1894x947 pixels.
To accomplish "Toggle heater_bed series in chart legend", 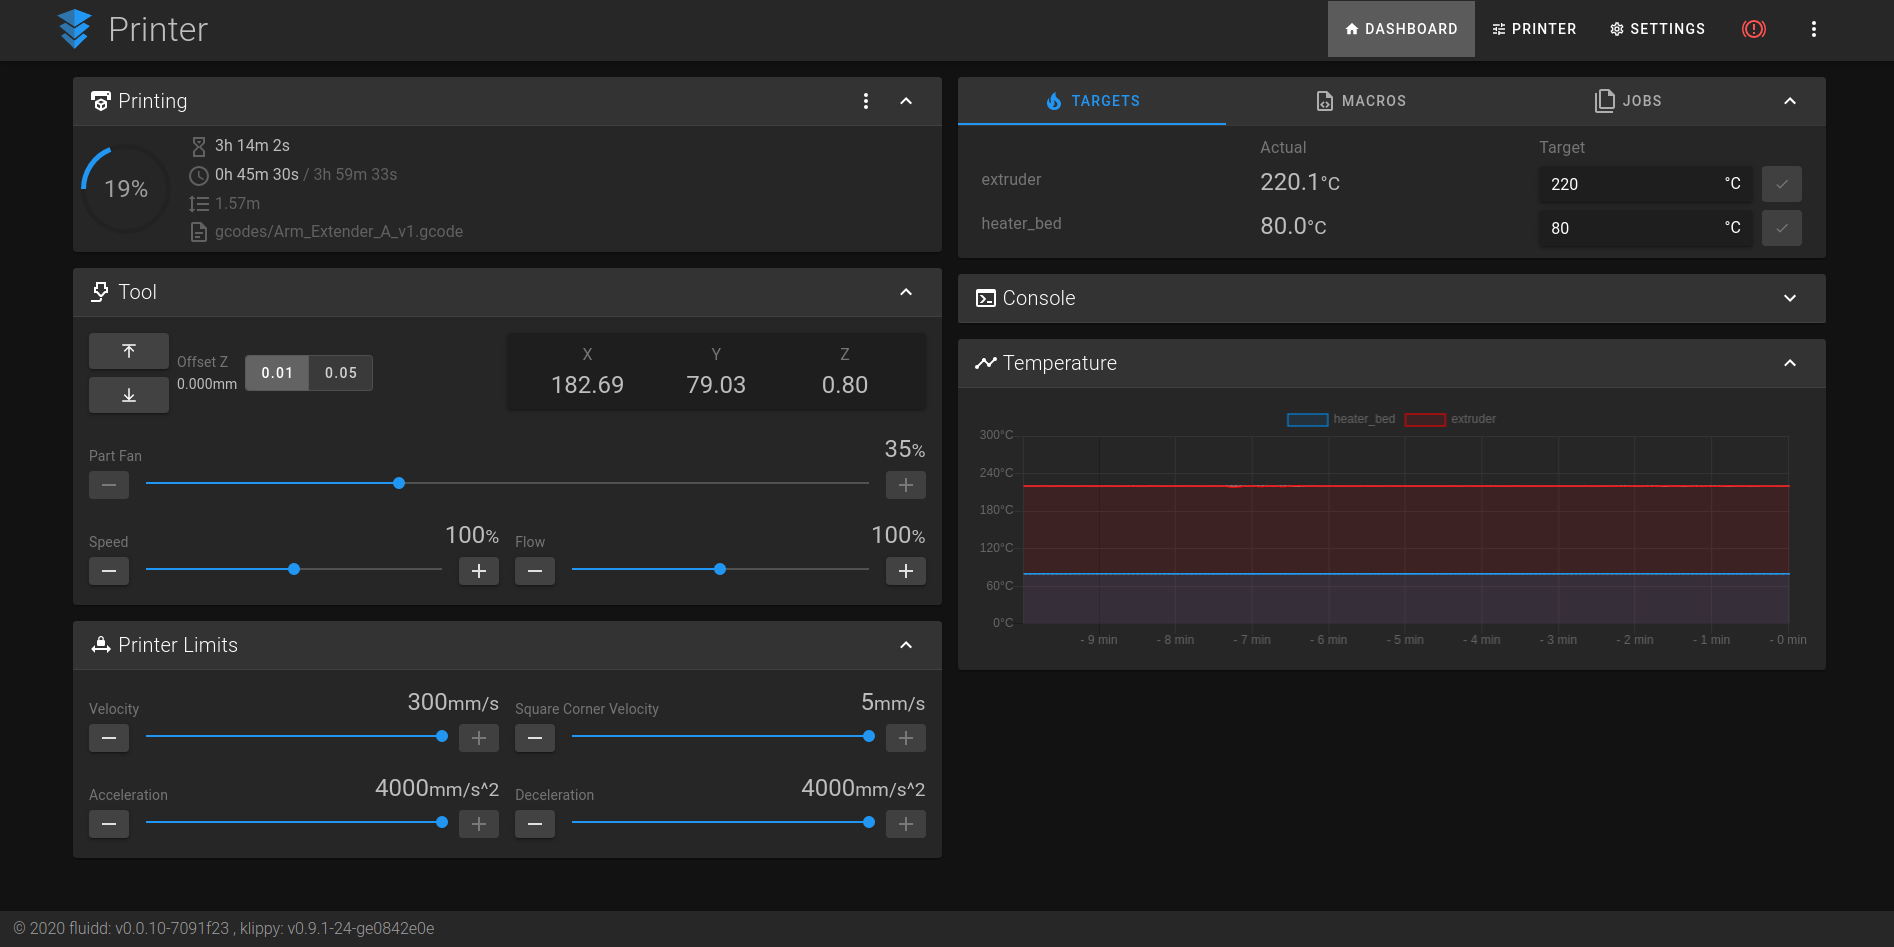I will pos(1341,419).
